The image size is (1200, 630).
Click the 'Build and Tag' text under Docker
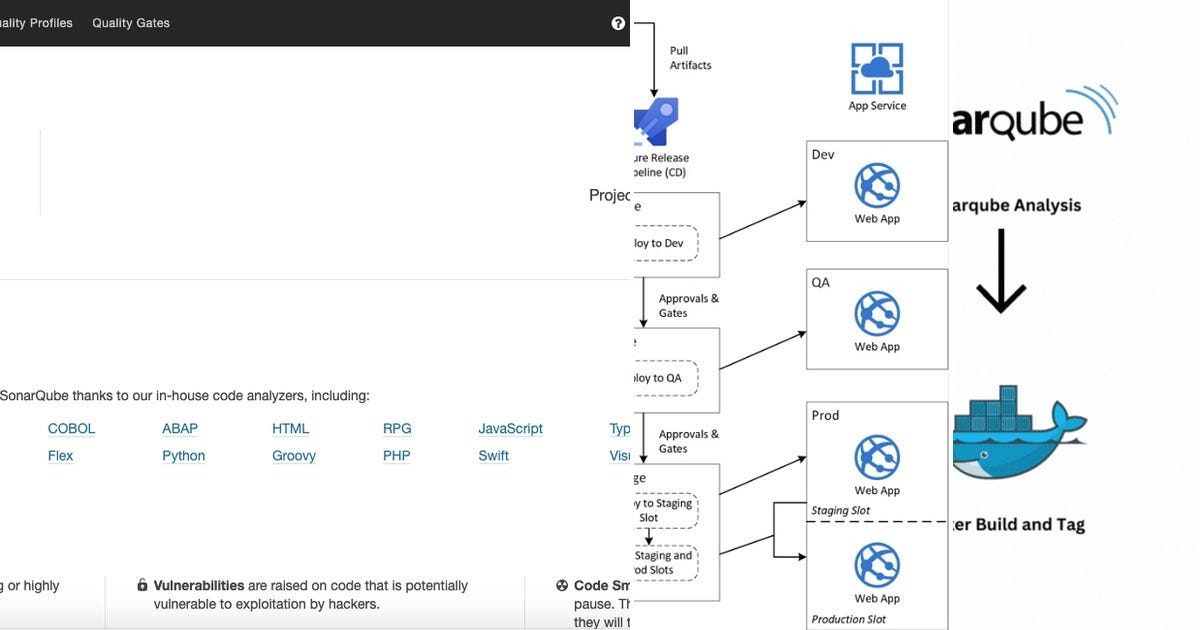click(1030, 525)
